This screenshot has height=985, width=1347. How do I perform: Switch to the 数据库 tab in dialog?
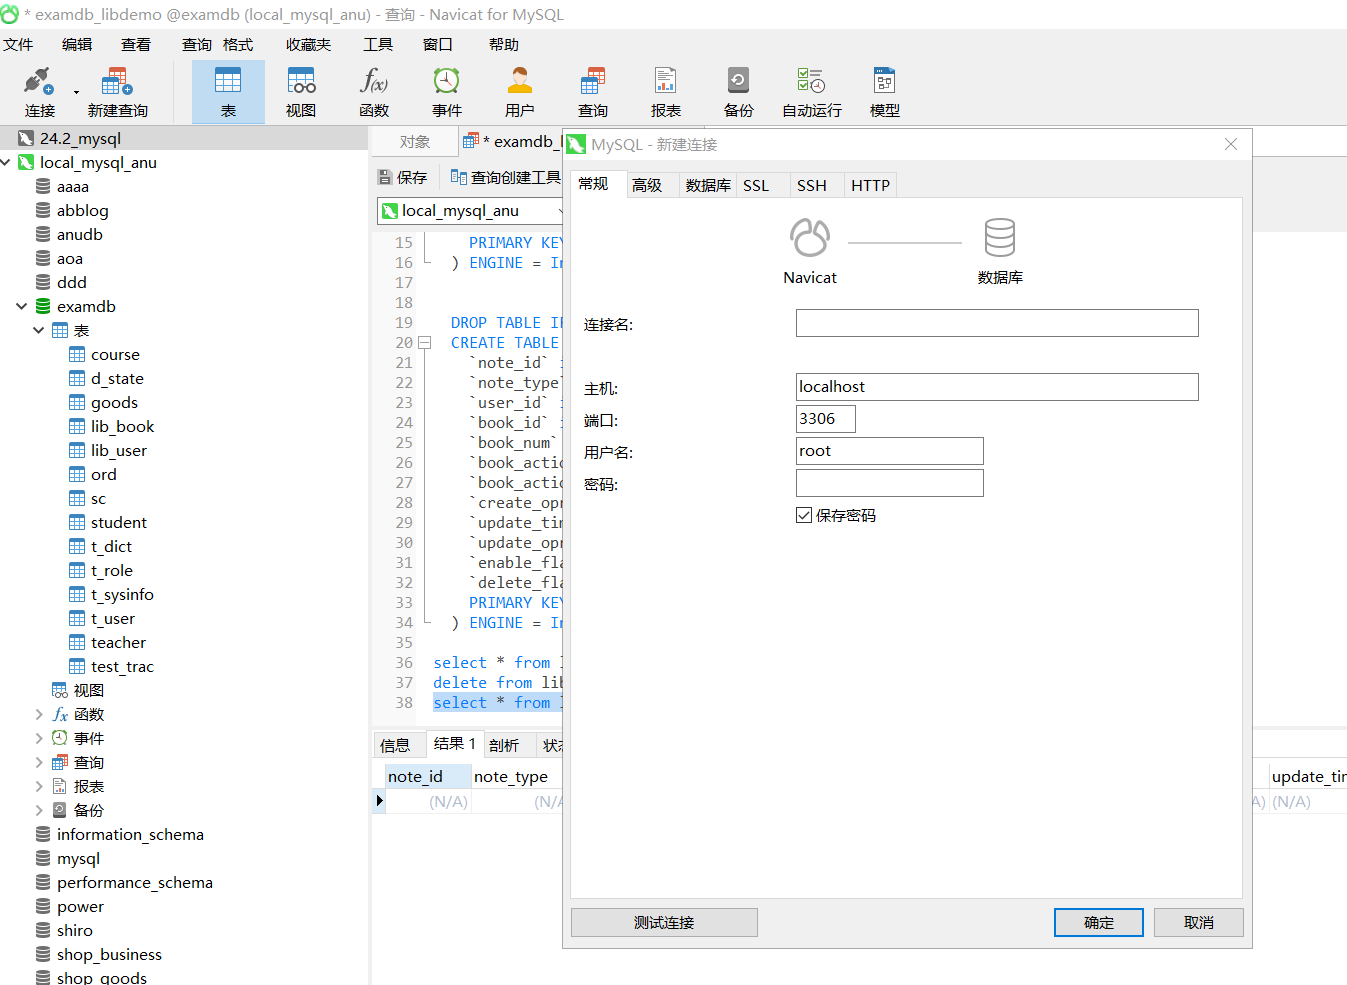pyautogui.click(x=708, y=185)
